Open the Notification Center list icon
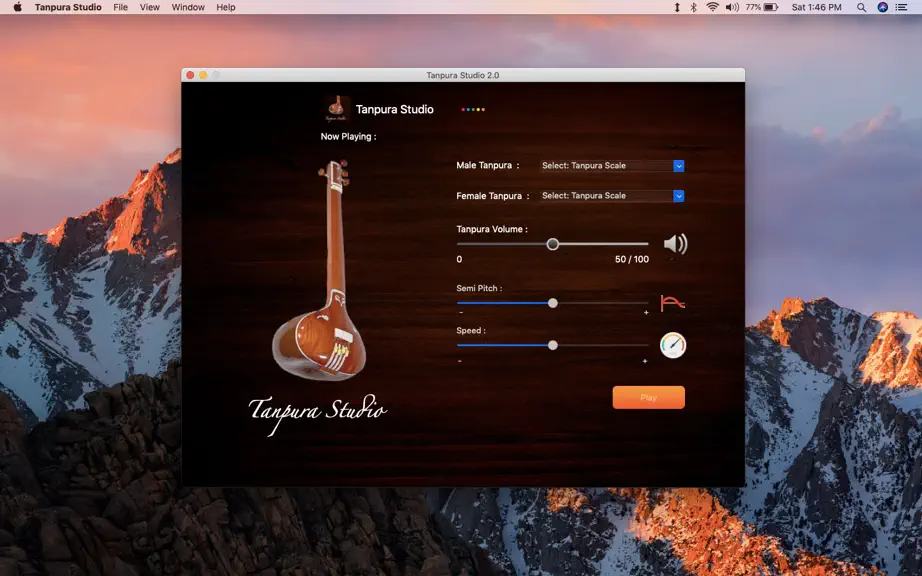 (x=901, y=7)
